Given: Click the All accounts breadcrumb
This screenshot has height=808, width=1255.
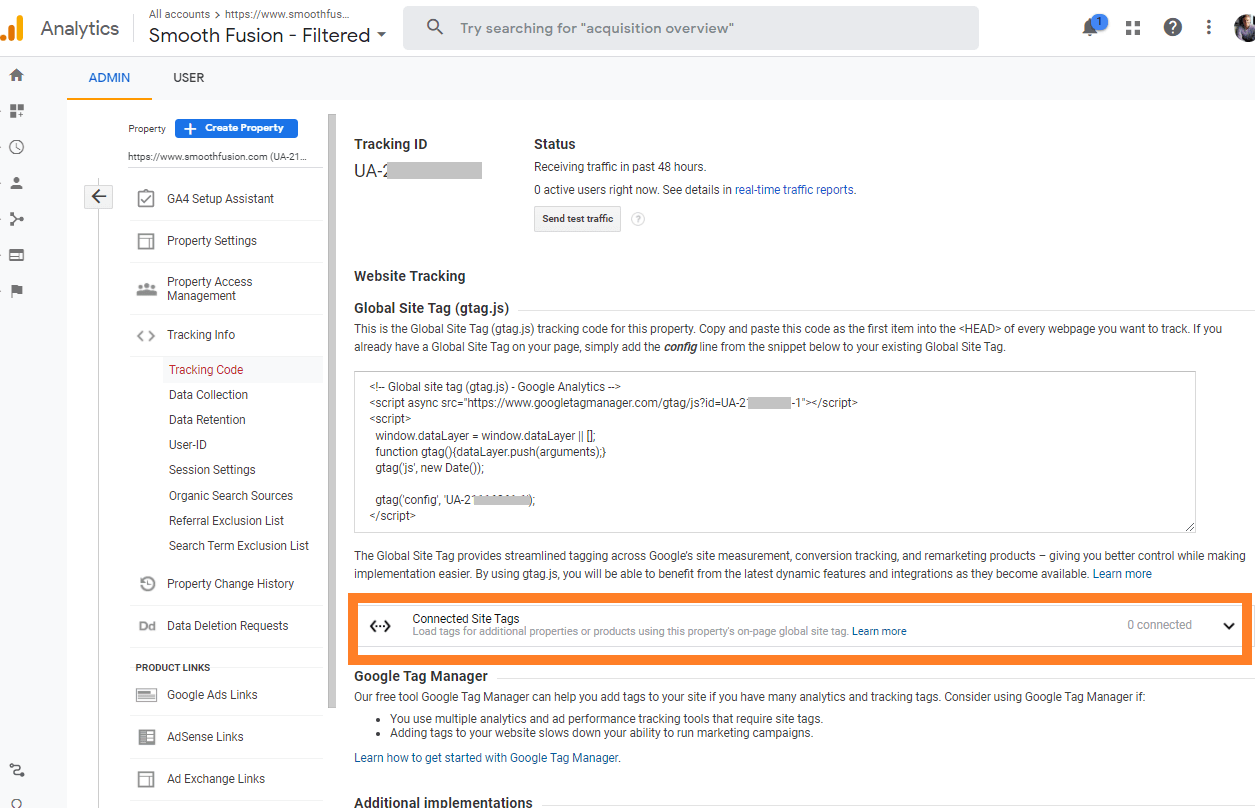Looking at the screenshot, I should pos(179,14).
